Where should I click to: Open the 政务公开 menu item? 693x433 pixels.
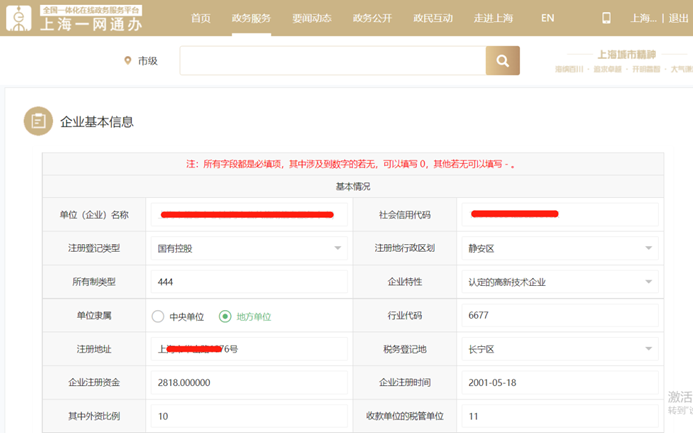pyautogui.click(x=370, y=18)
